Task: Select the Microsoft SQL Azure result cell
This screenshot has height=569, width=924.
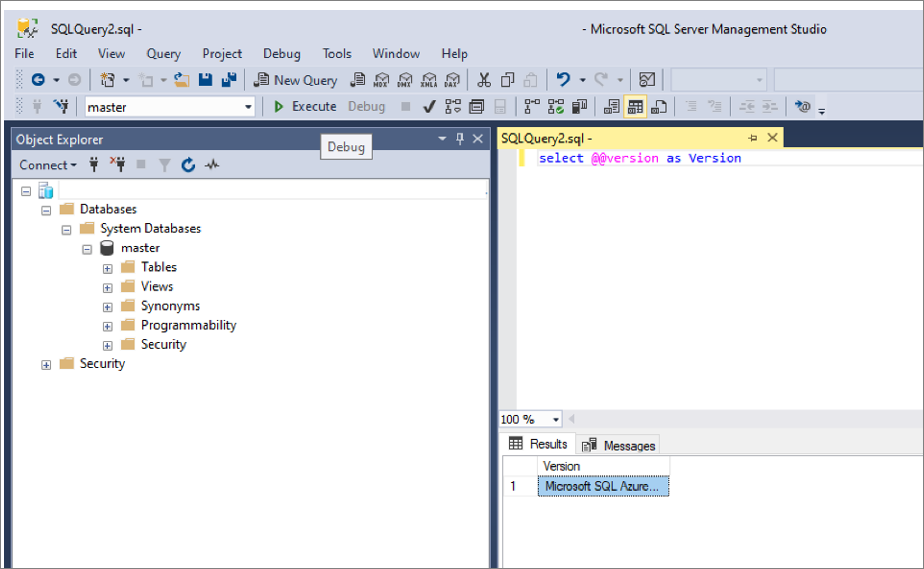Action: click(603, 486)
